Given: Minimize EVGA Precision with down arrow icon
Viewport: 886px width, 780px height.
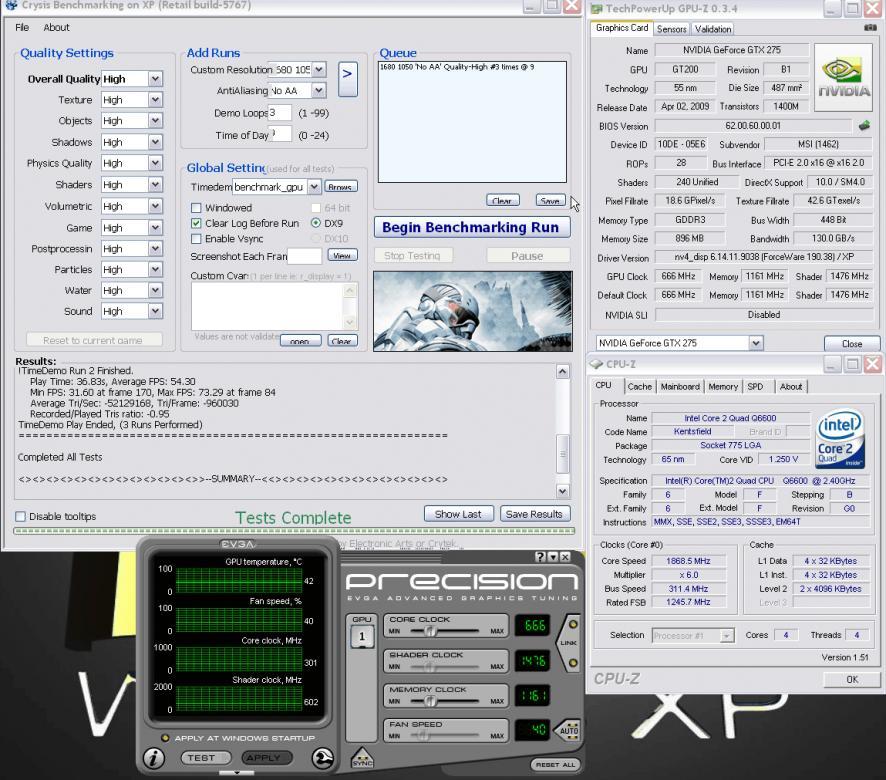Looking at the screenshot, I should (552, 557).
